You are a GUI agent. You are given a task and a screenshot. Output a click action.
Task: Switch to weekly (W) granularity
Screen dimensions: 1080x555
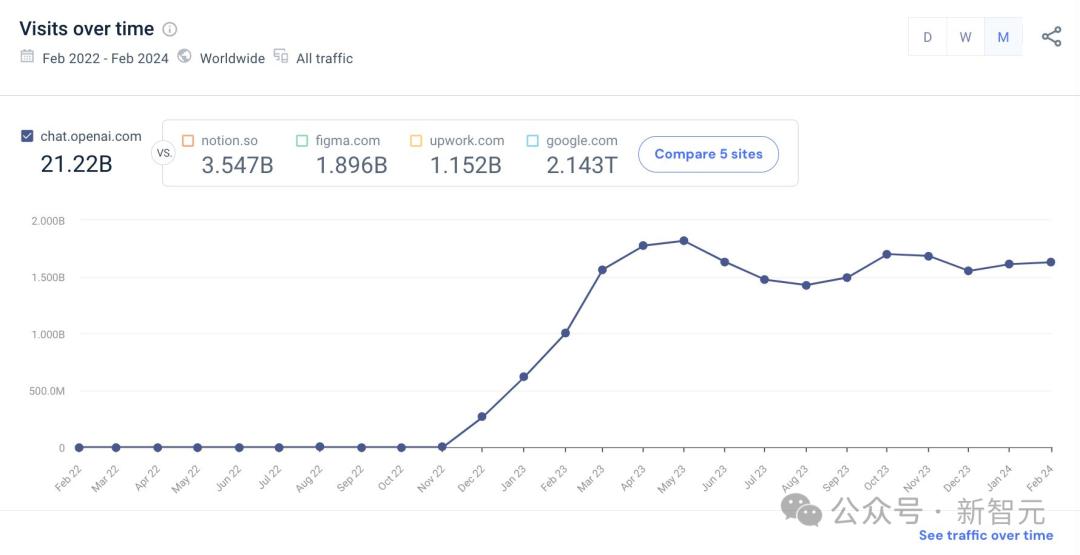coord(965,37)
